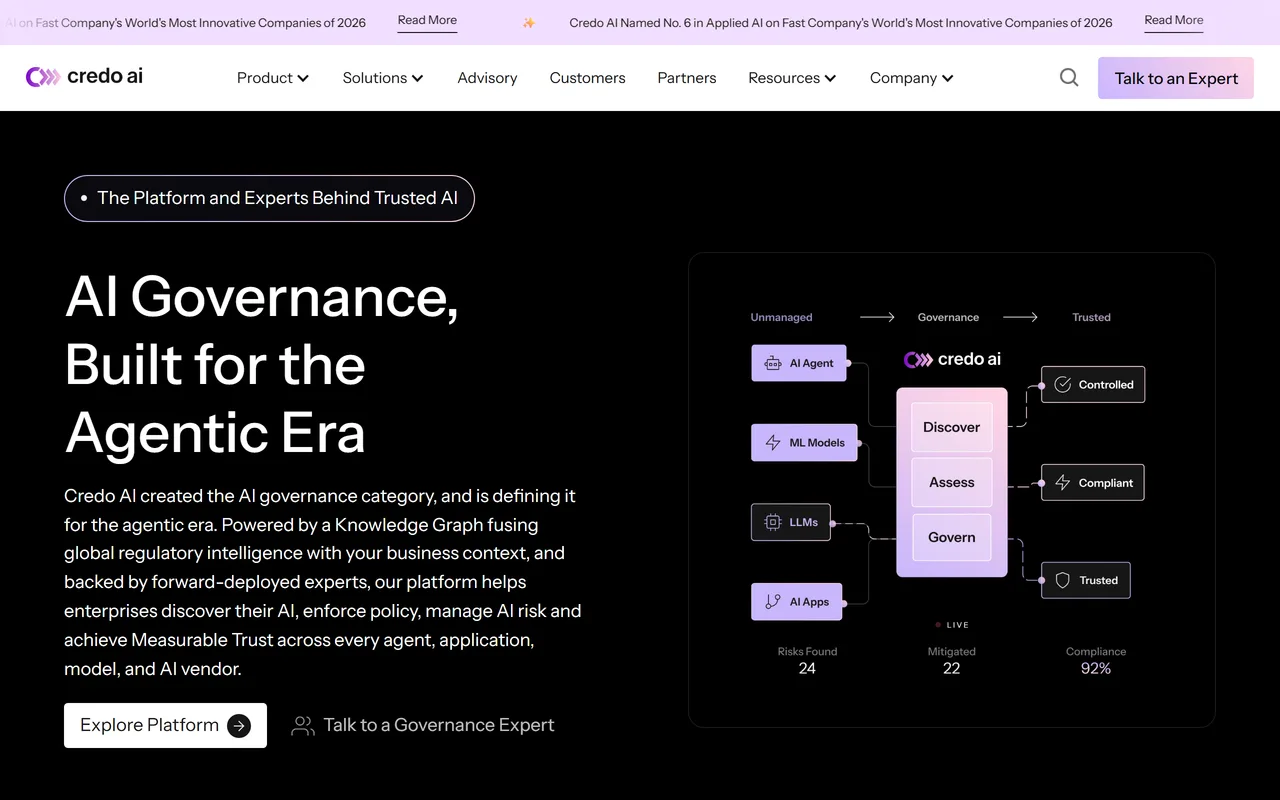This screenshot has width=1280, height=800.
Task: Click the ML Models node
Action: (x=804, y=443)
